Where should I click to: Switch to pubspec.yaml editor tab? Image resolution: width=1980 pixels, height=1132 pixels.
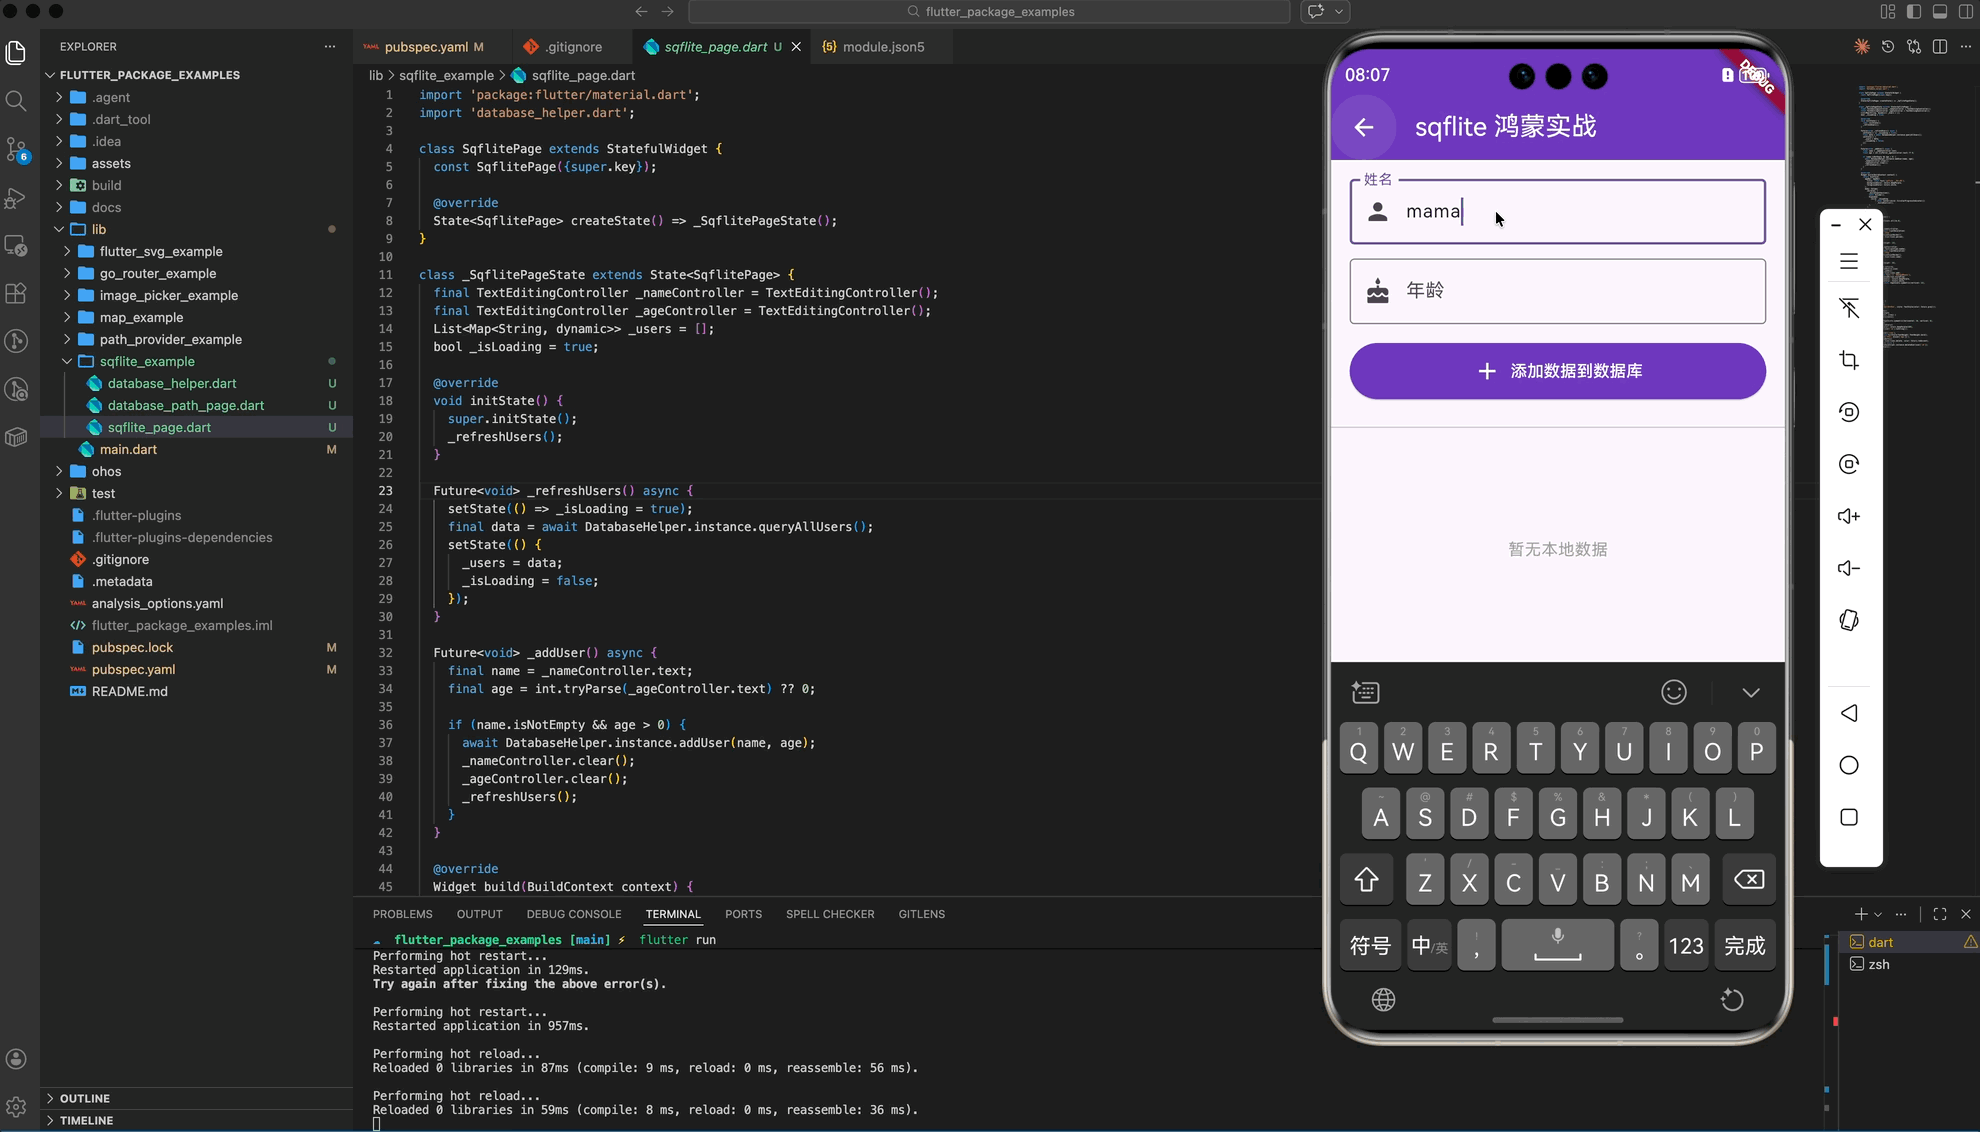pos(426,47)
